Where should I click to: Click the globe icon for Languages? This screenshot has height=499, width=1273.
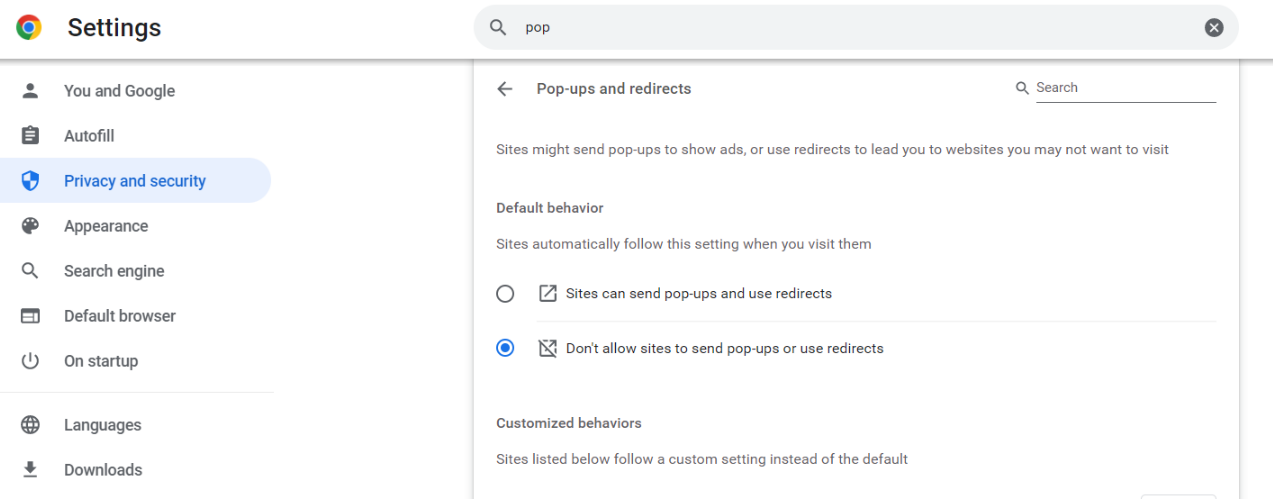[30, 425]
